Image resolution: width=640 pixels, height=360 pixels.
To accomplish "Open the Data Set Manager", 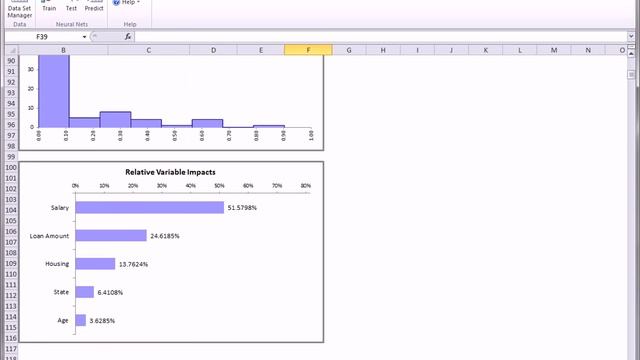I will tap(20, 9).
